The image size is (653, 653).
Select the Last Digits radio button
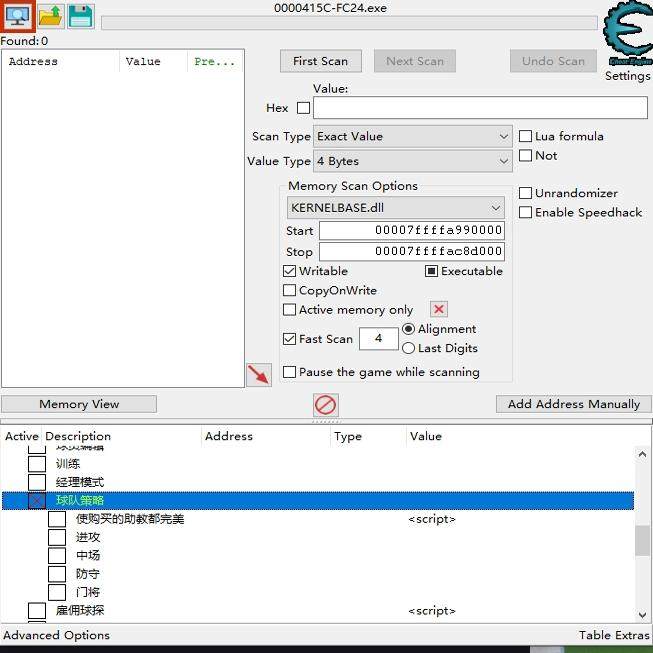[x=408, y=348]
